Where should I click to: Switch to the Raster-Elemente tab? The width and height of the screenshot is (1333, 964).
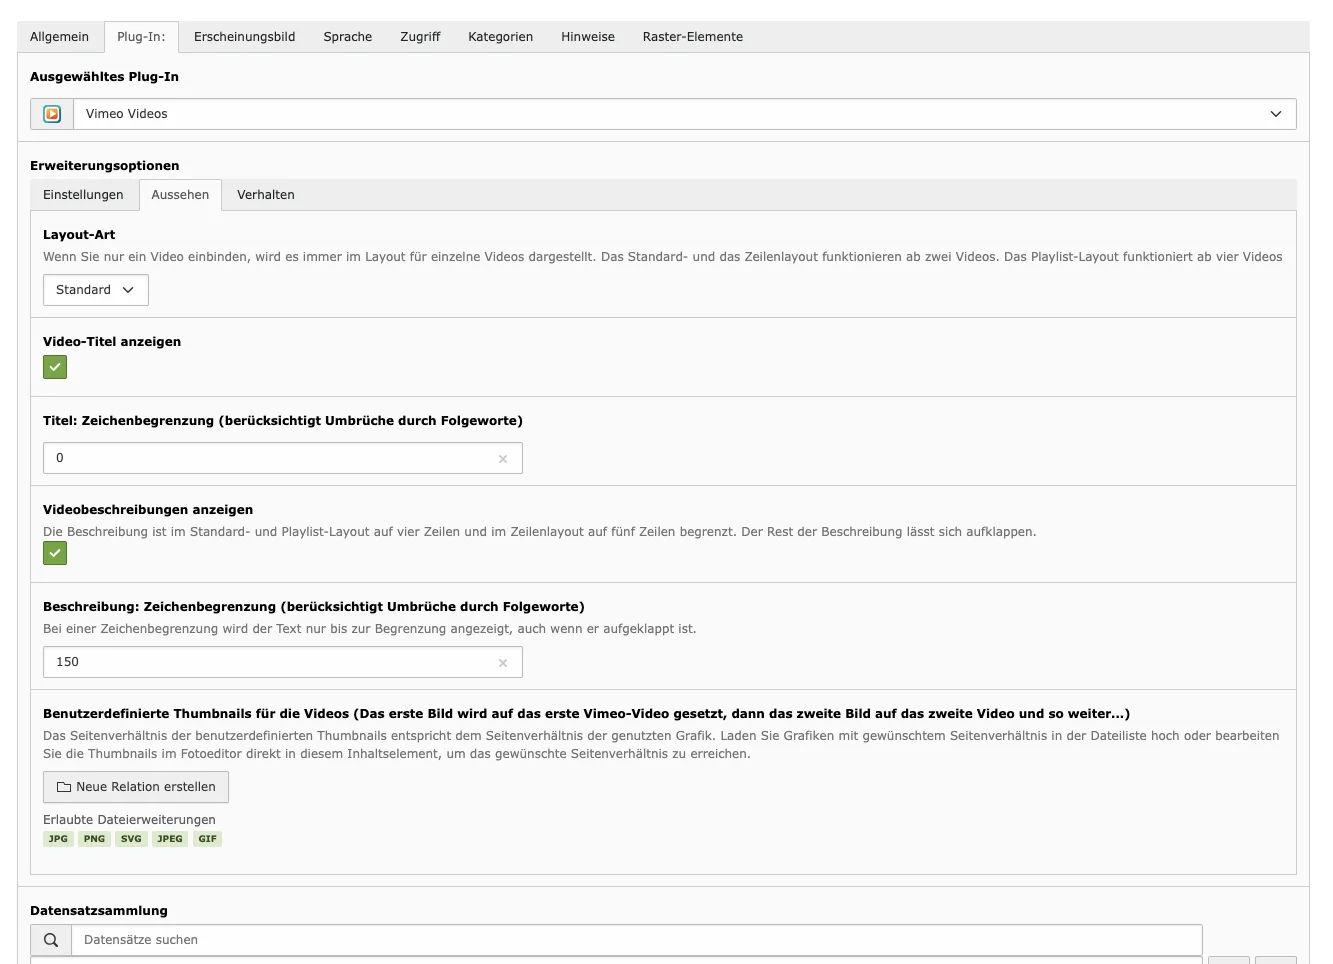pos(692,36)
